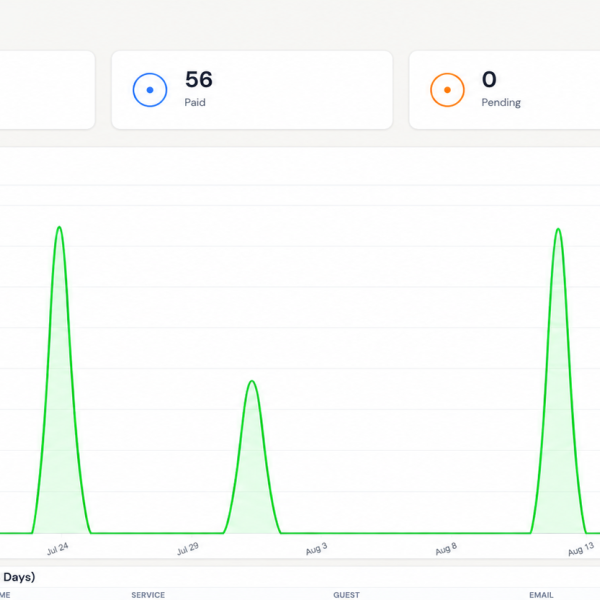Sort by the SERVICE column header
The height and width of the screenshot is (600, 600).
pos(148,595)
